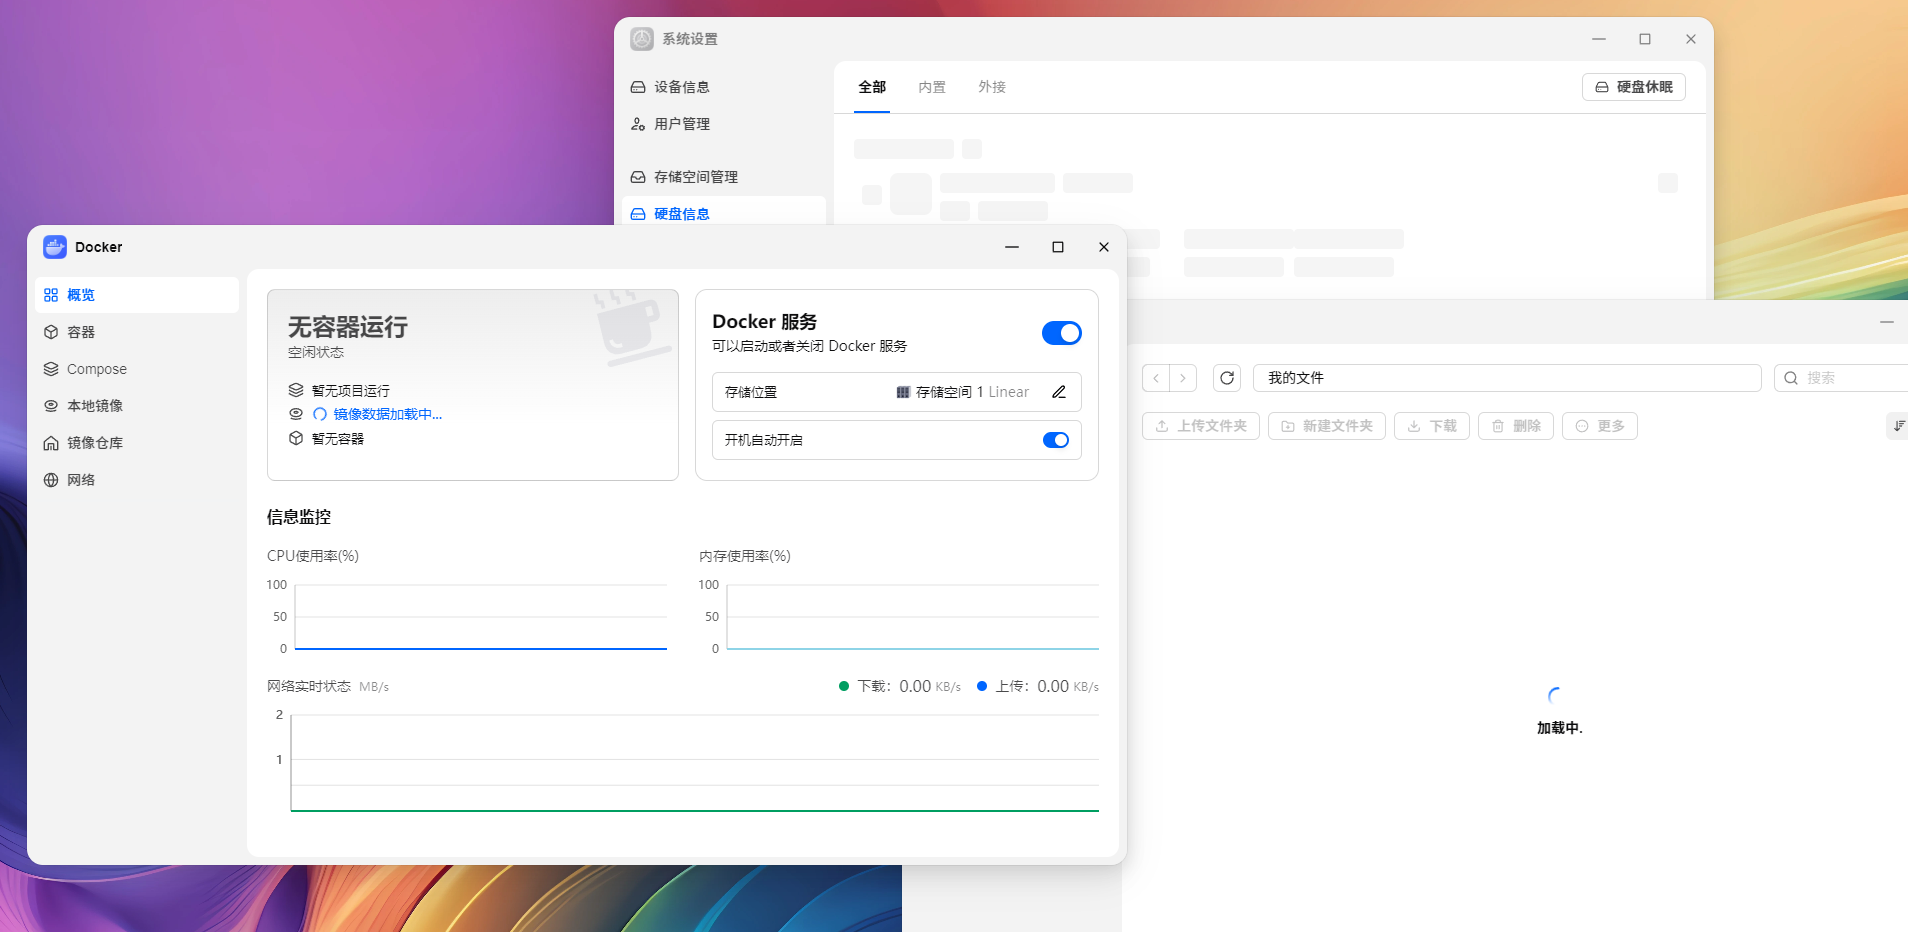Click the 搜索 search field in file manager
The width and height of the screenshot is (1908, 932).
point(1841,378)
